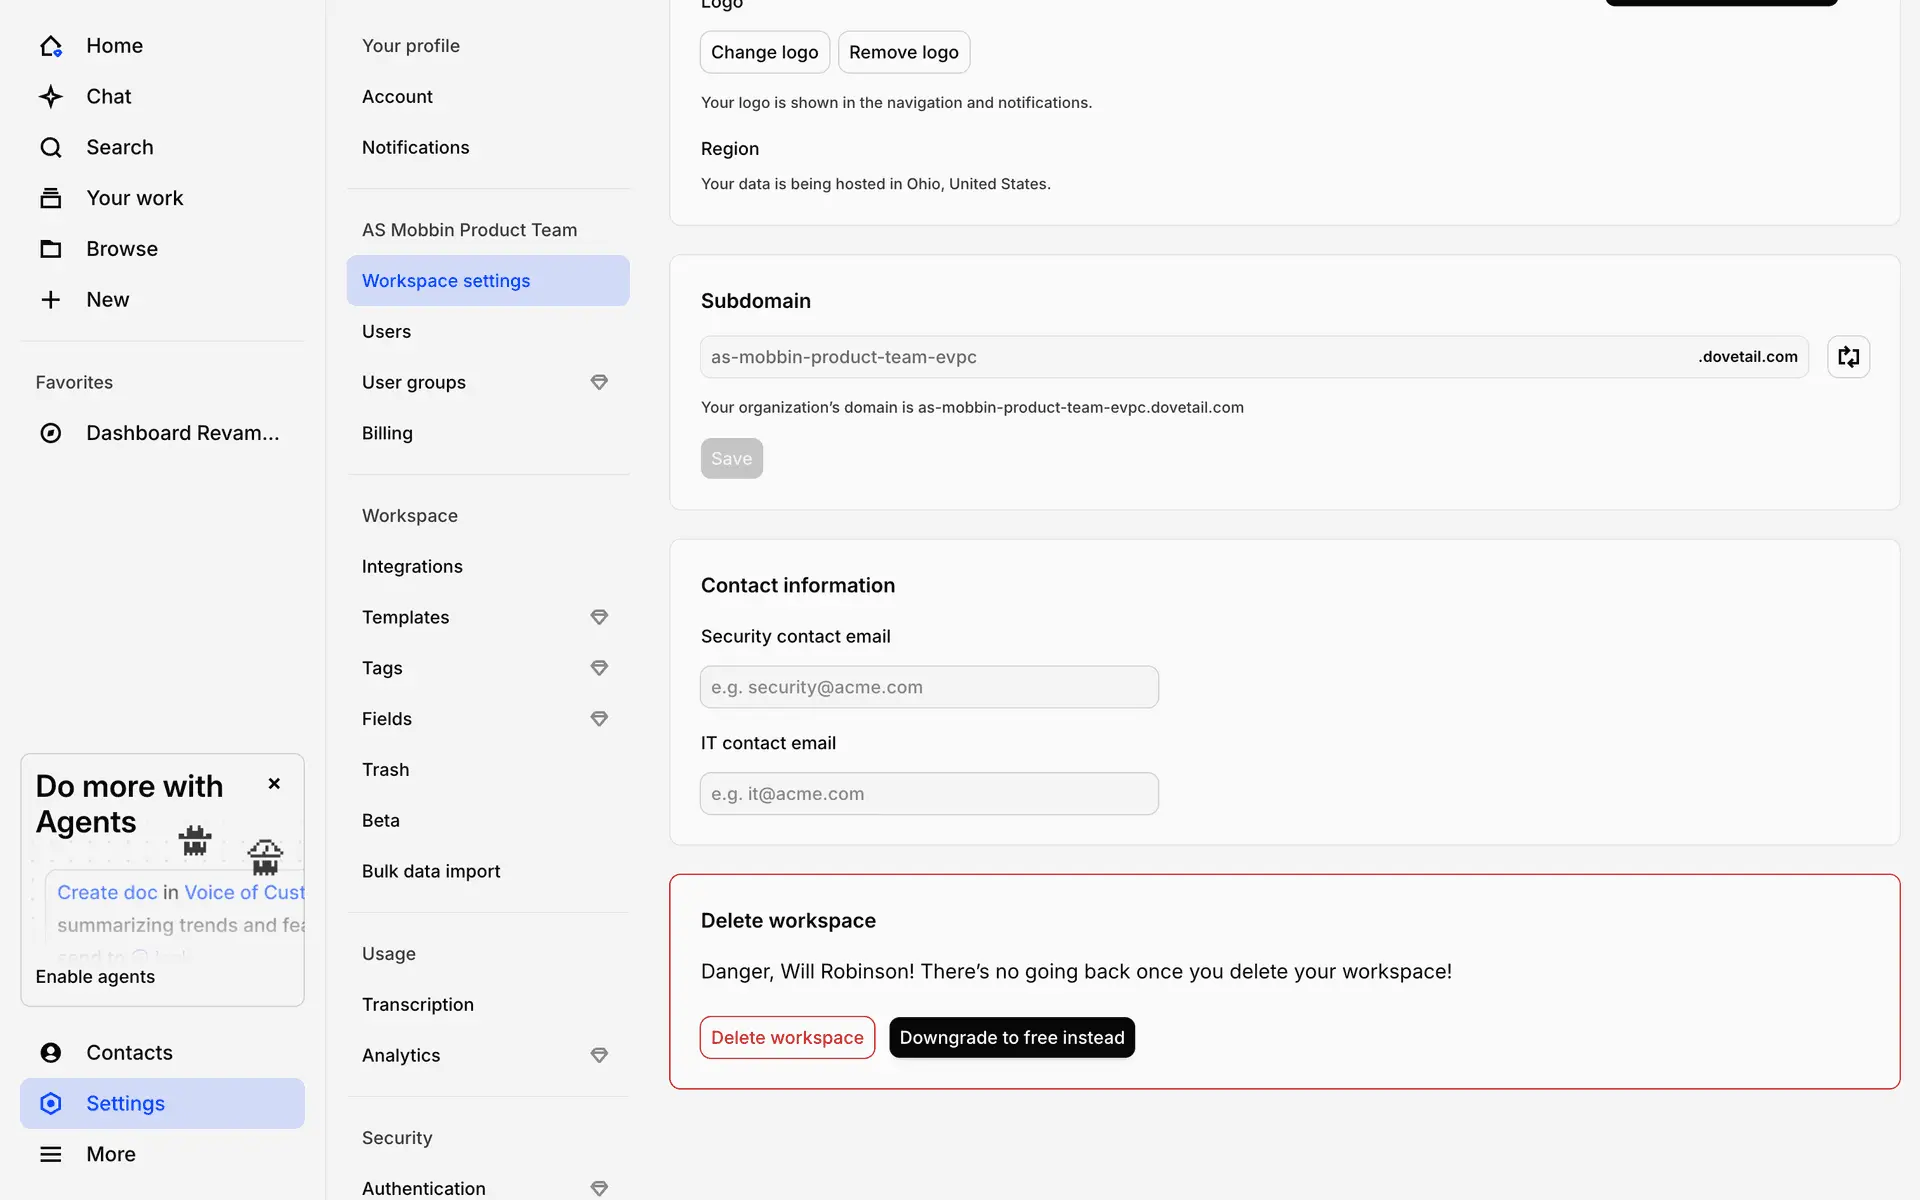Screen dimensions: 1920x1200
Task: Click the subdomain regenerate icon button
Action: tap(1848, 357)
